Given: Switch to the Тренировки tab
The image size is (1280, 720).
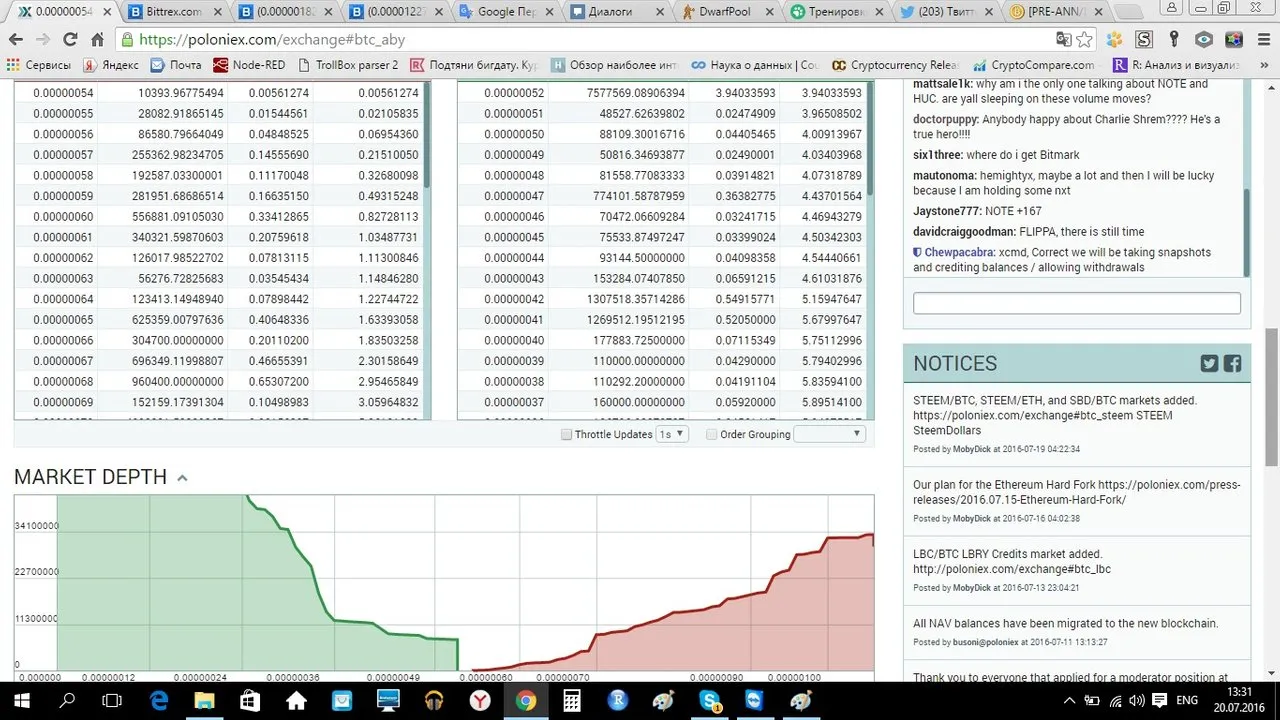Looking at the screenshot, I should [836, 12].
